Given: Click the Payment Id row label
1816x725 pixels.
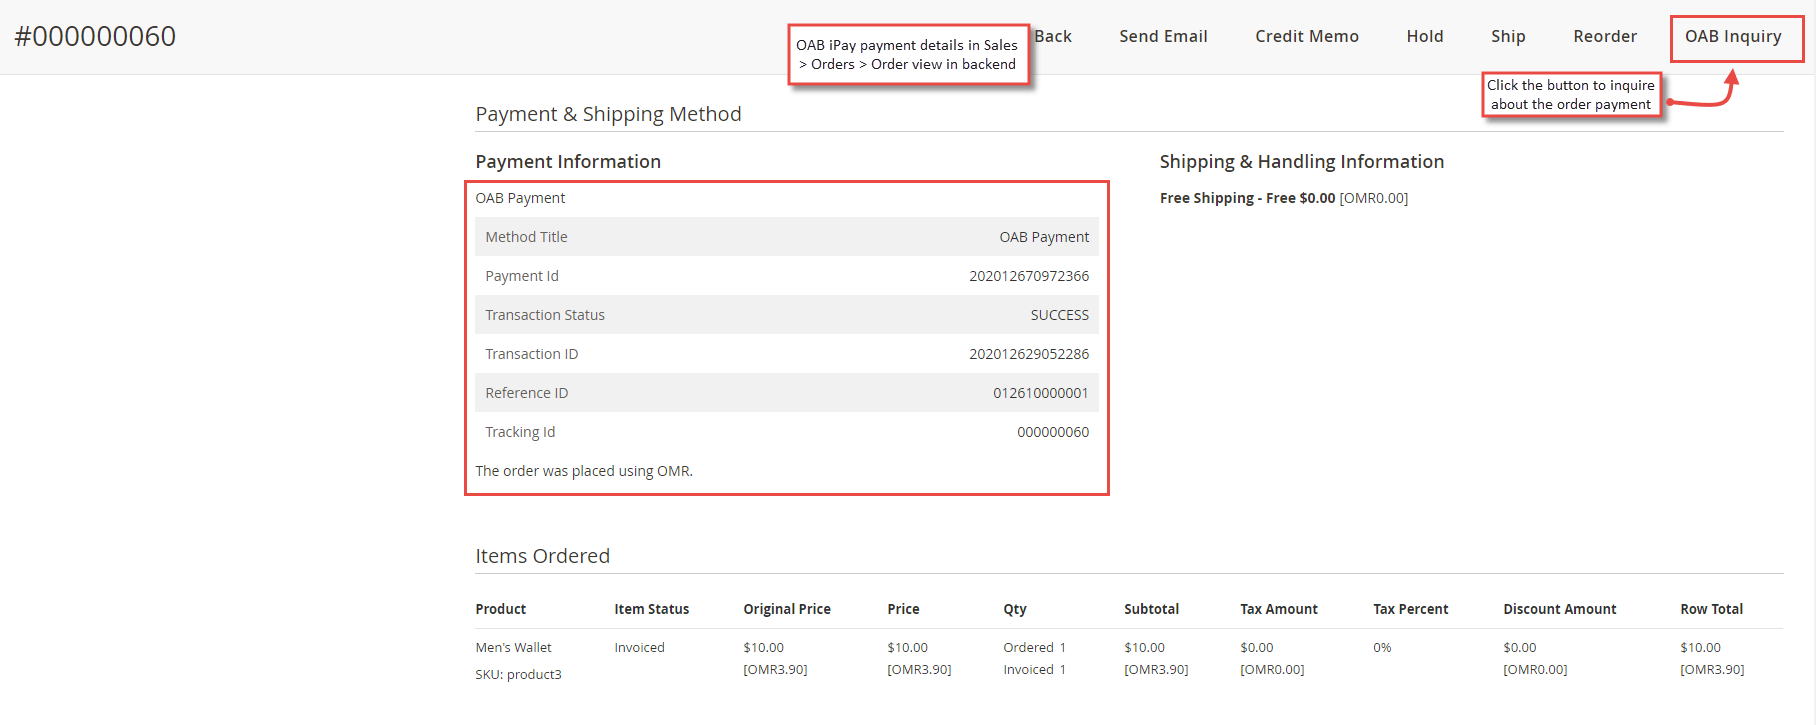Looking at the screenshot, I should pyautogui.click(x=522, y=276).
